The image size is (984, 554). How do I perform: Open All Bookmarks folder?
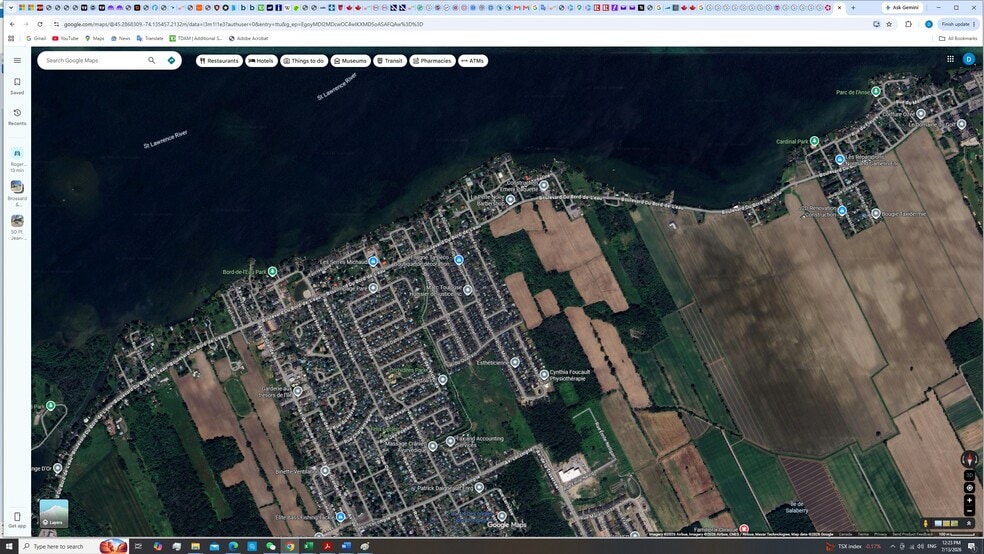(958, 38)
